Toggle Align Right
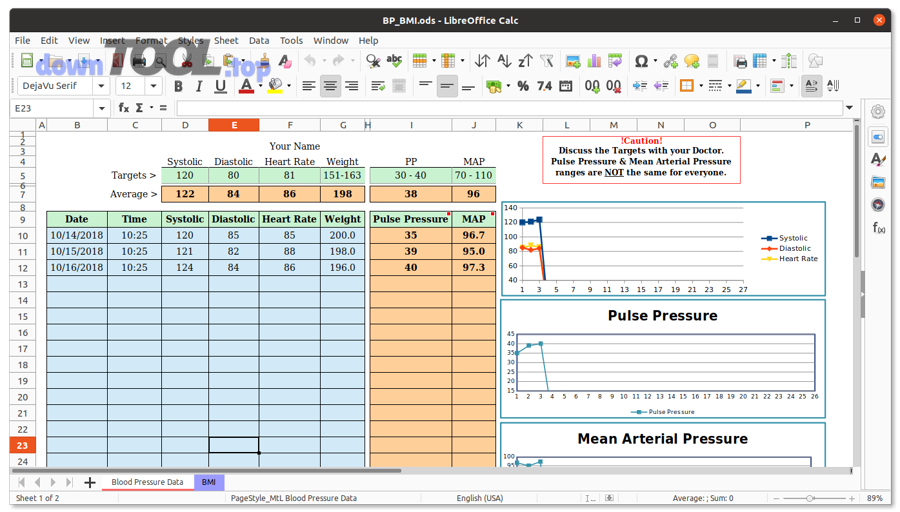 pyautogui.click(x=352, y=86)
